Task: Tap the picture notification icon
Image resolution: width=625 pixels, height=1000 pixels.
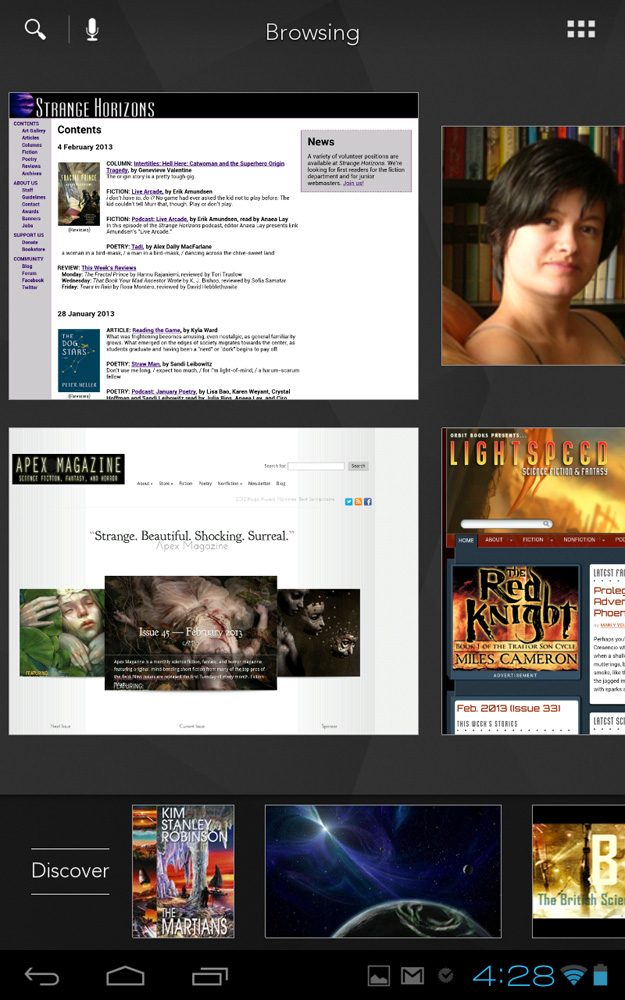Action: tap(379, 976)
